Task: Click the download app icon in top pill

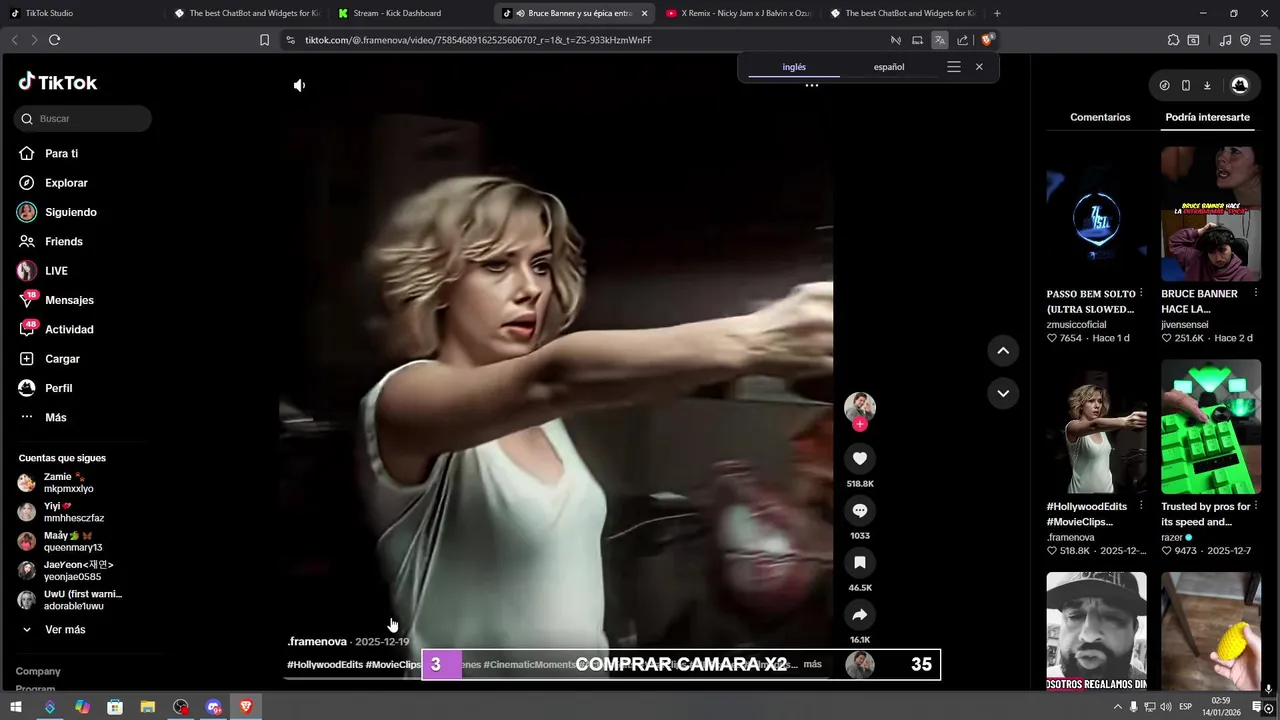Action: (x=1207, y=86)
